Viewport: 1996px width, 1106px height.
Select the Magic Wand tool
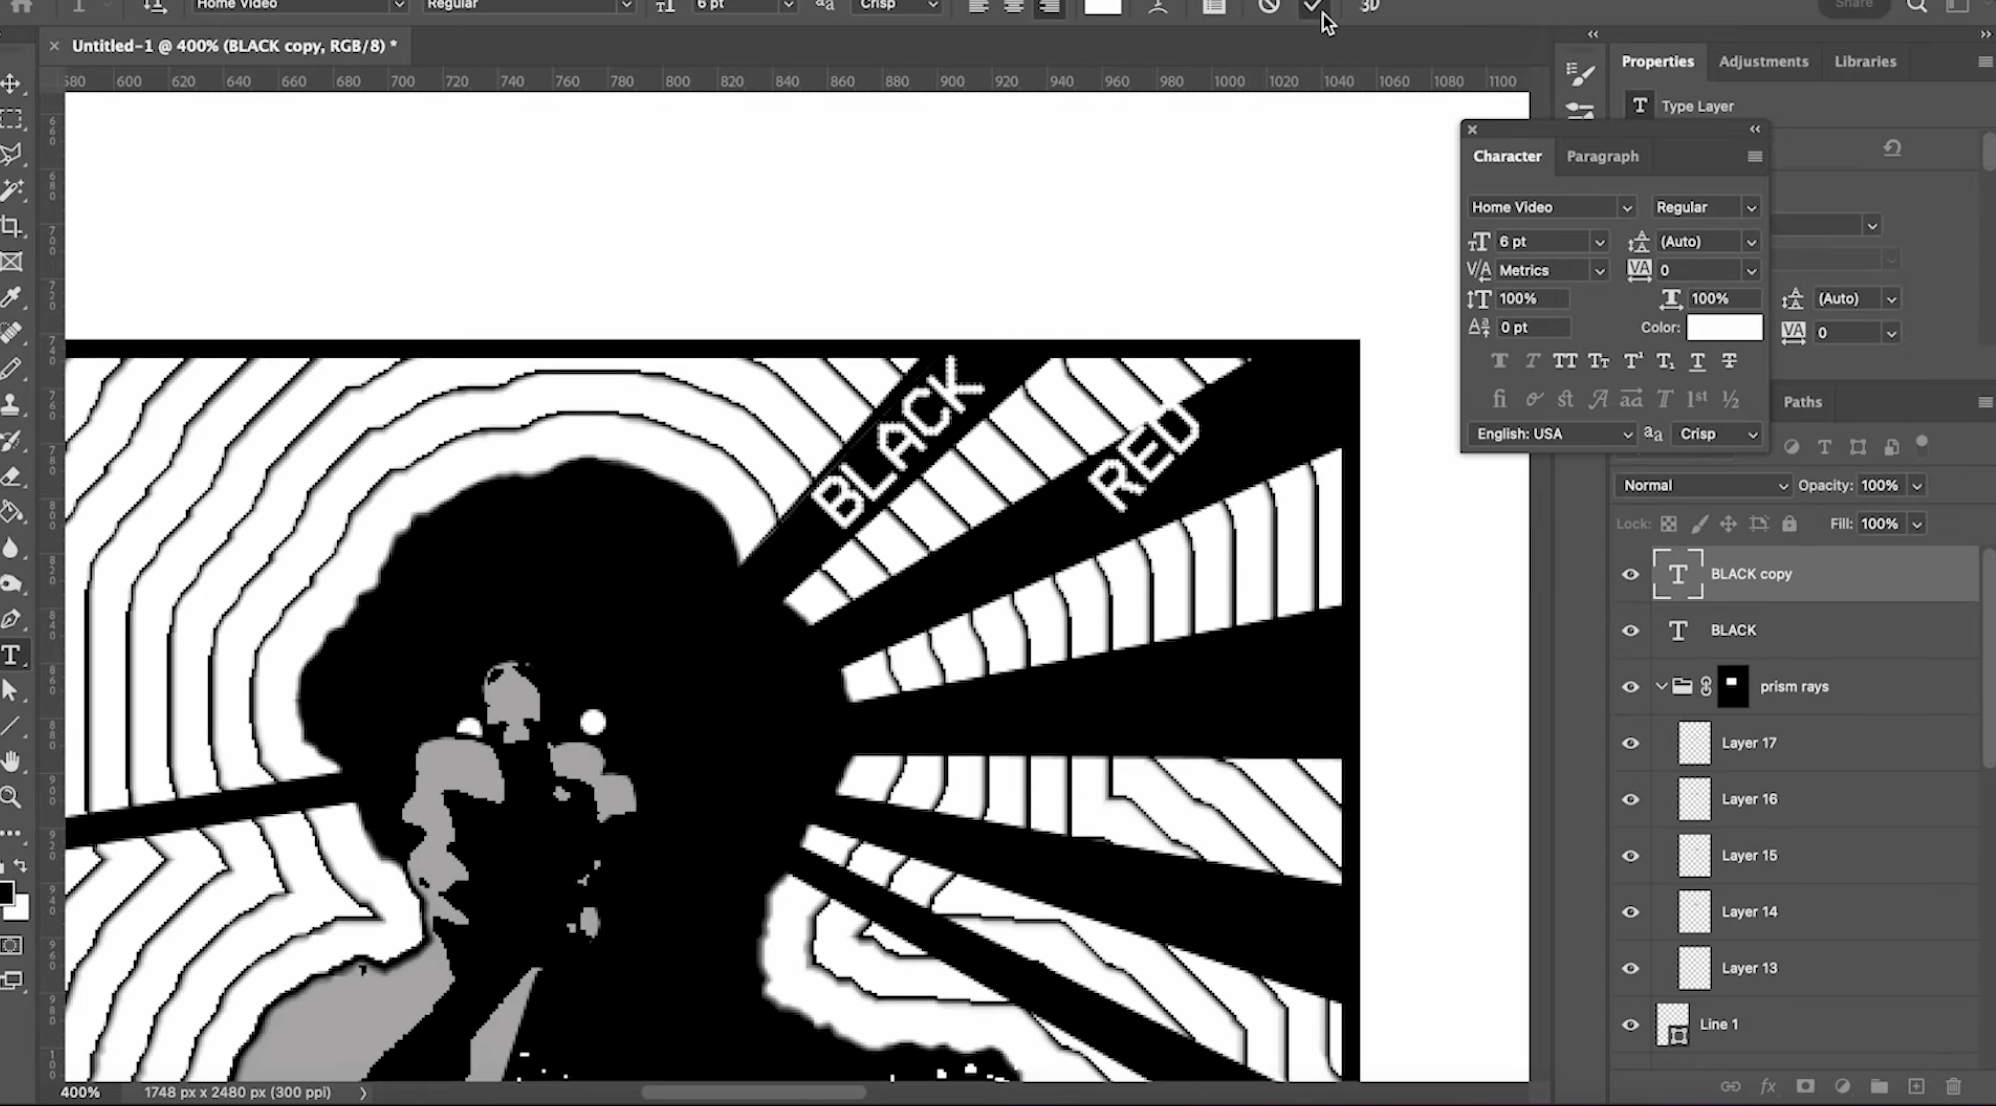click(12, 190)
